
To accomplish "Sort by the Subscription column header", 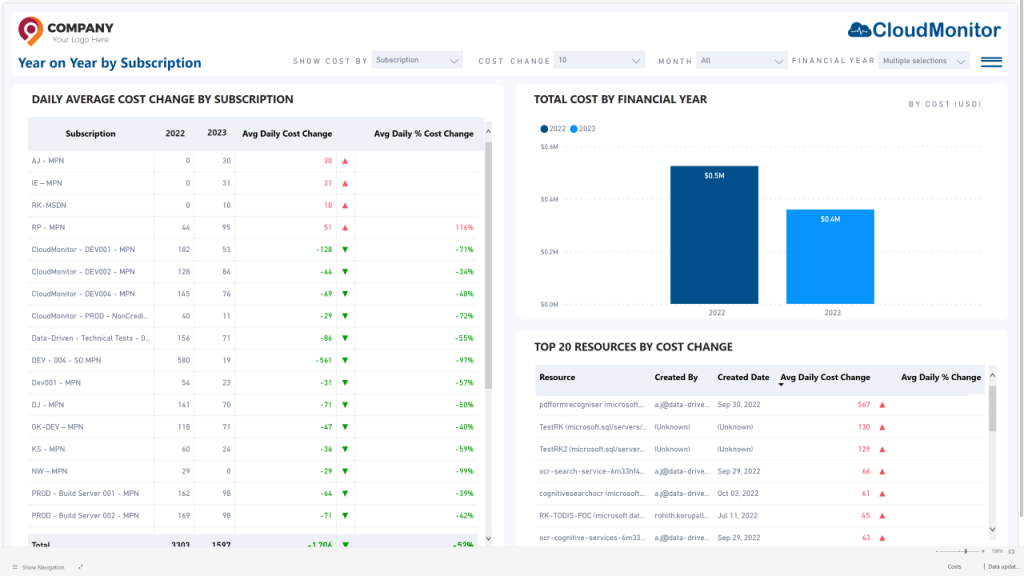I will [90, 134].
